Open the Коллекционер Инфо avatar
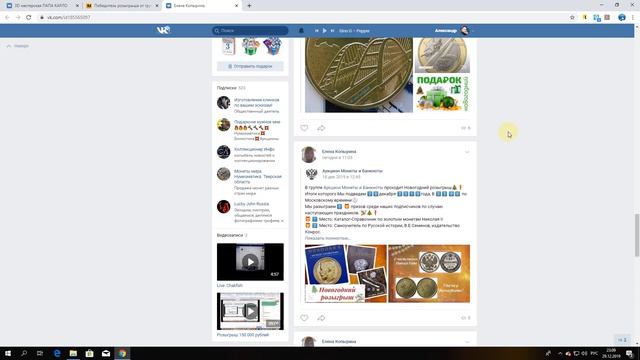Viewport: 640px width, 360px height. (224, 152)
